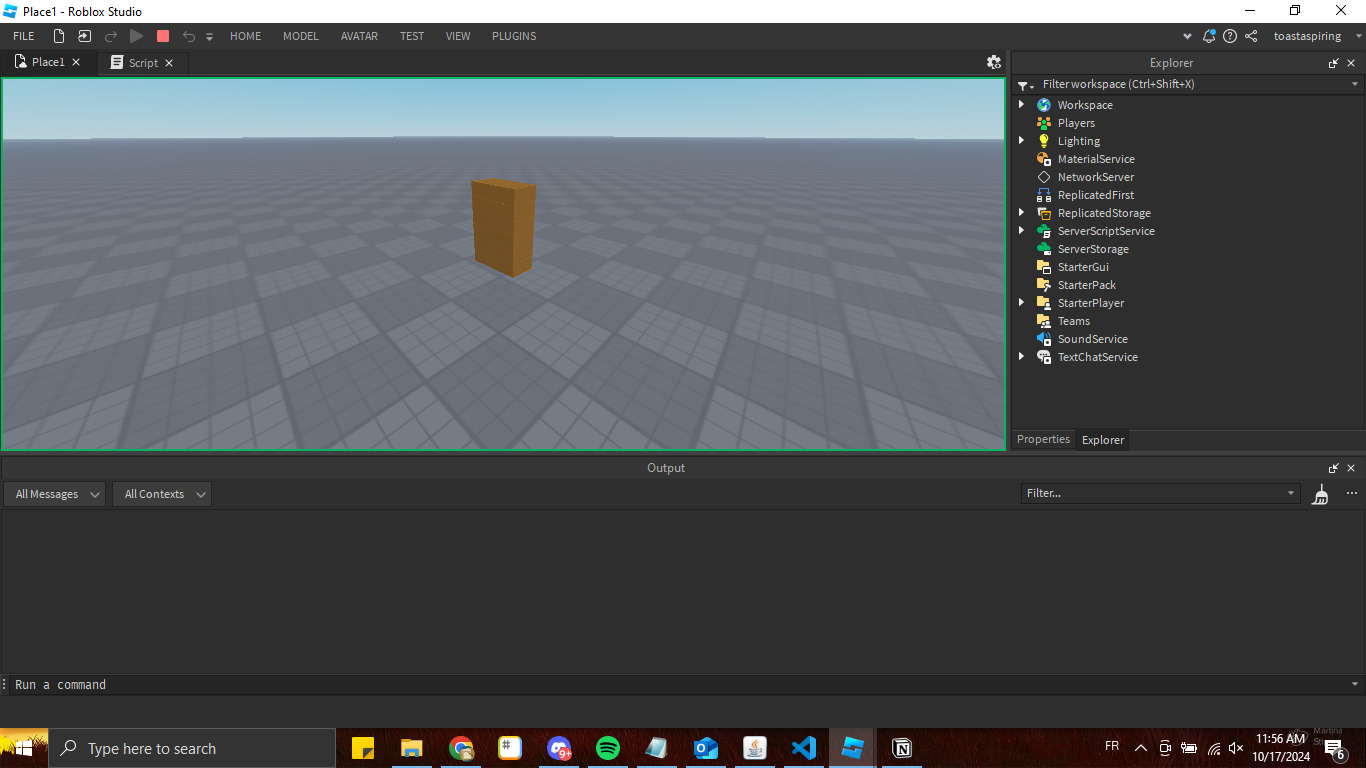Screen dimensions: 1366x768
Task: Click the red Stop button in quick access toolbar
Action: pos(162,35)
